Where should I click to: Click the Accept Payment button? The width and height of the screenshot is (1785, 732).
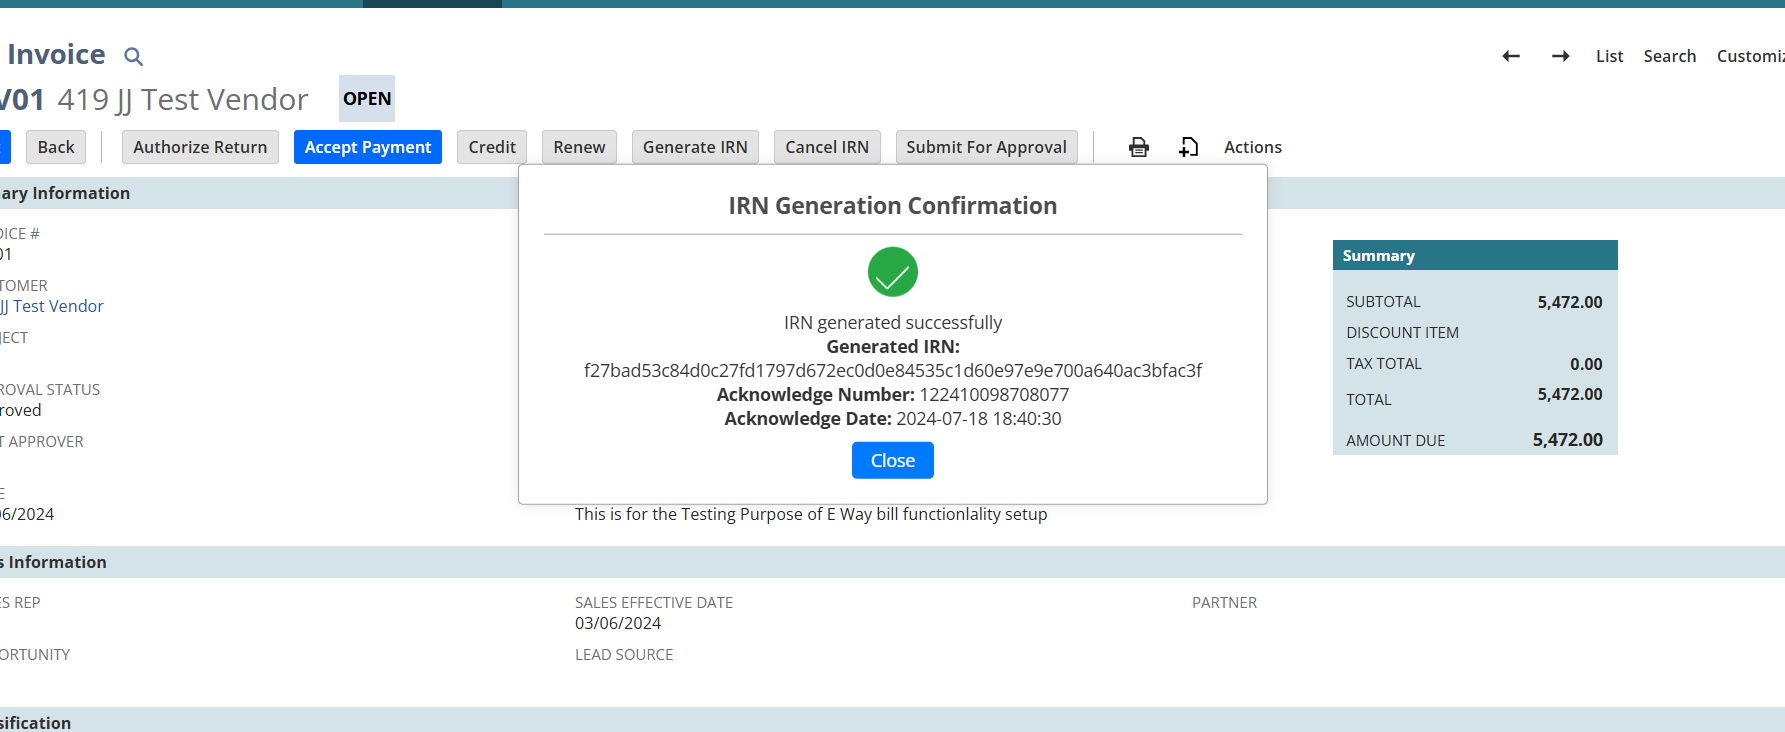point(367,147)
